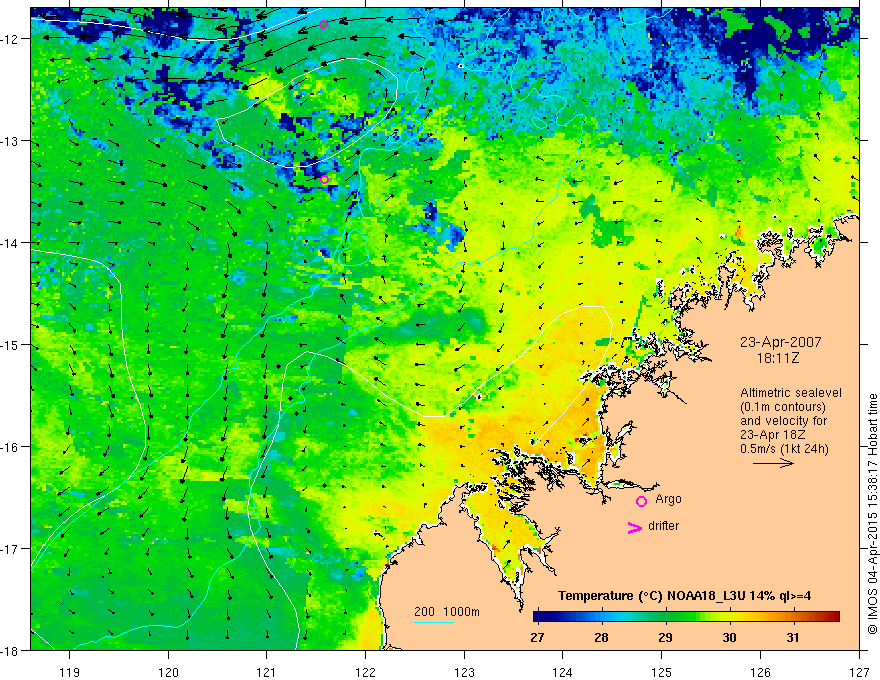Click the '29' color bar label
This screenshot has width=880, height=680.
coord(665,637)
